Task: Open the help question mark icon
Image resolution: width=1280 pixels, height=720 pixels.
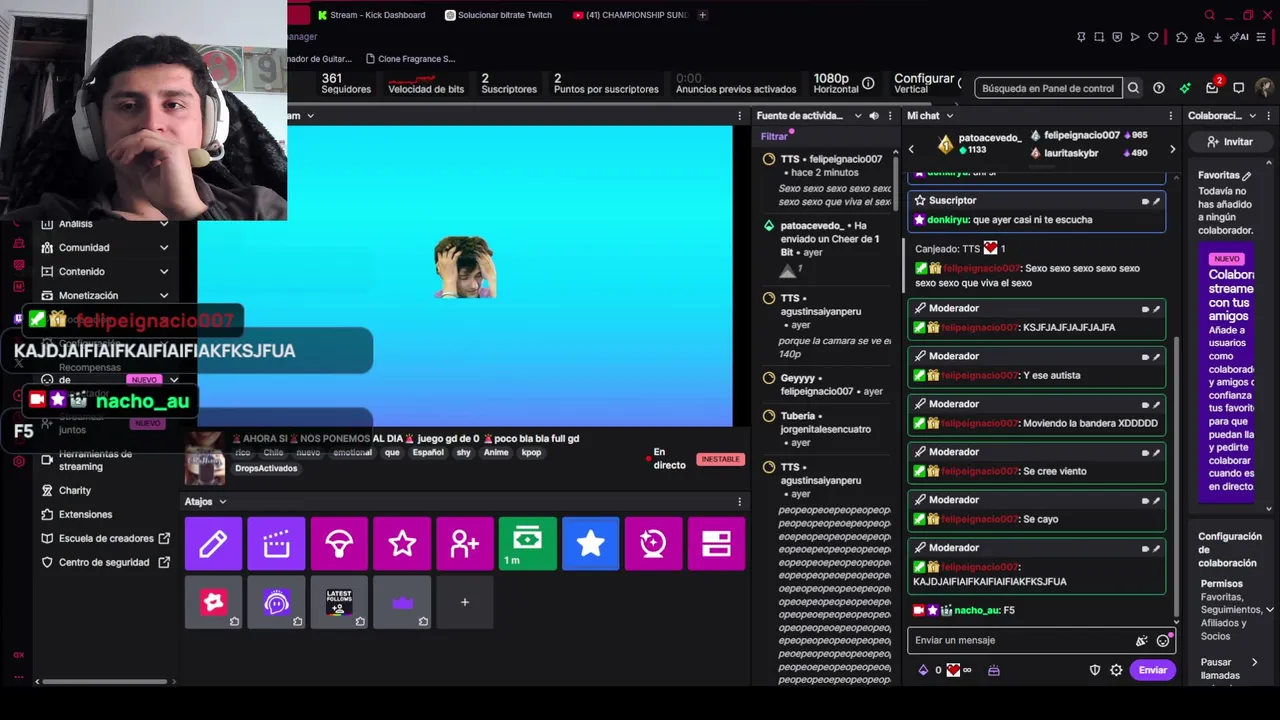Action: (1159, 88)
